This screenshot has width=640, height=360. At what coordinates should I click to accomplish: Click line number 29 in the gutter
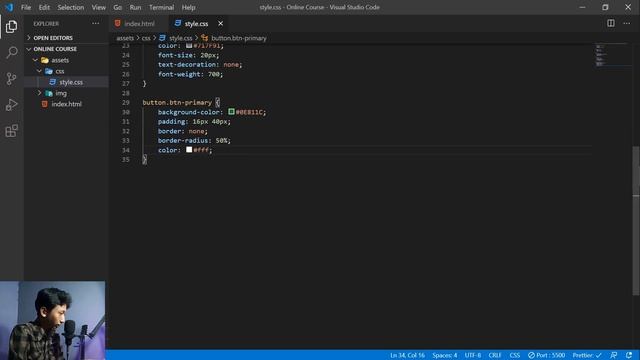[x=125, y=102]
